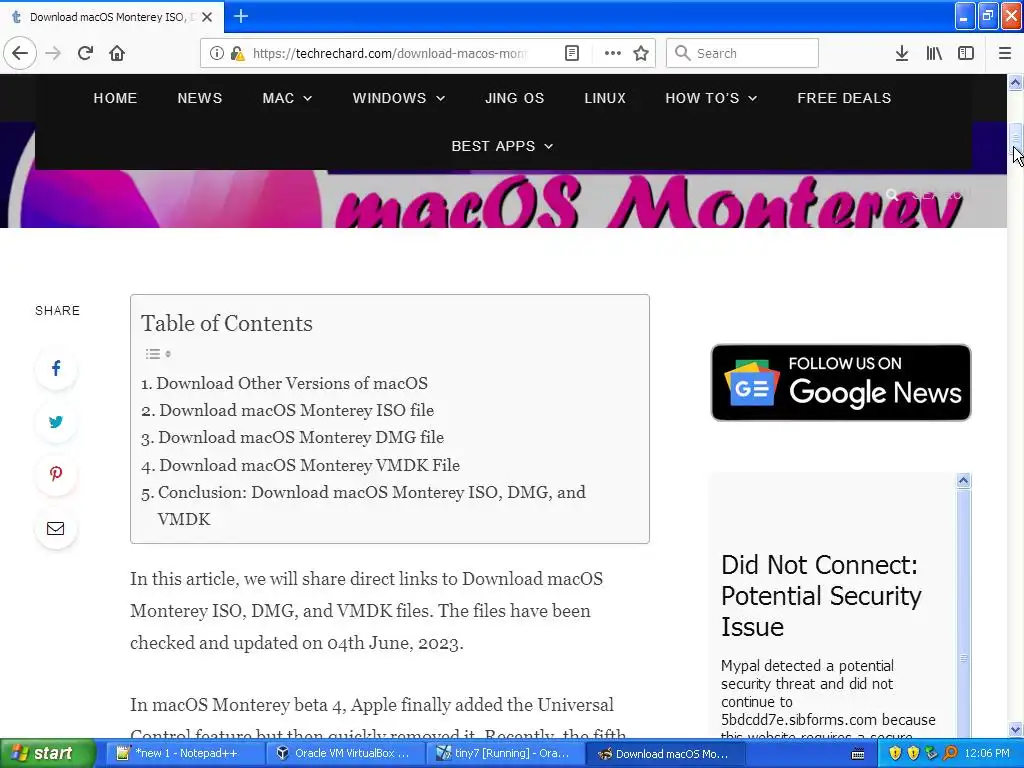This screenshot has height=768, width=1024.
Task: Open the HOME menu item
Action: click(116, 98)
